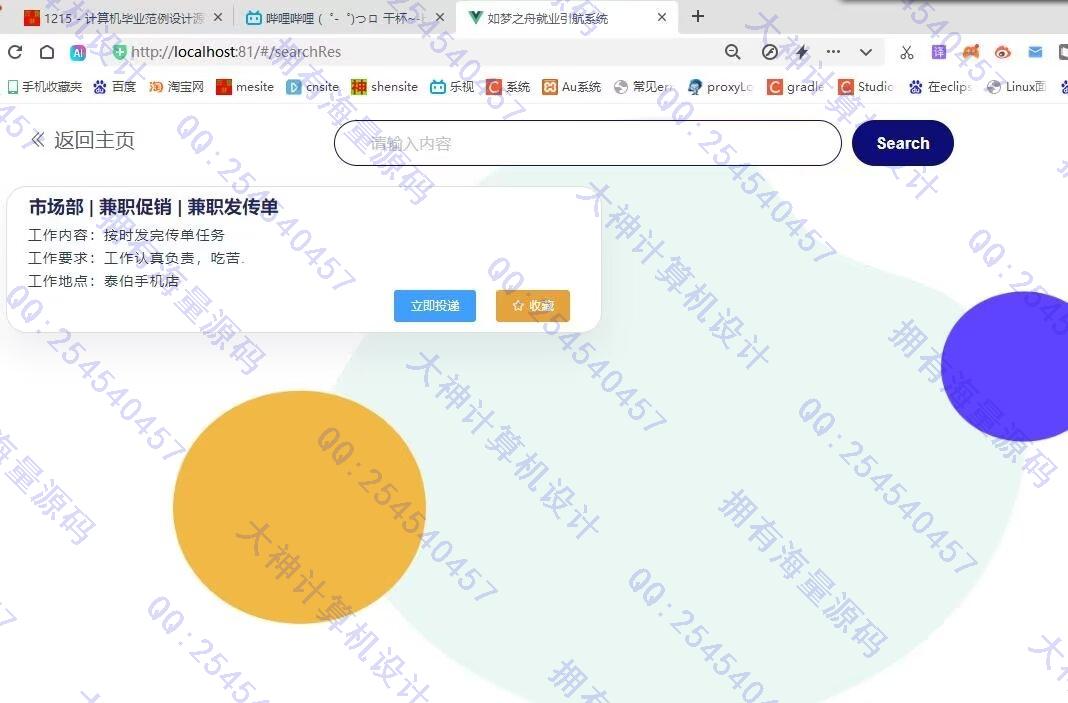Screen dimensions: 1068x703
Task: Open the scissors screenshot tool
Action: (x=907, y=52)
